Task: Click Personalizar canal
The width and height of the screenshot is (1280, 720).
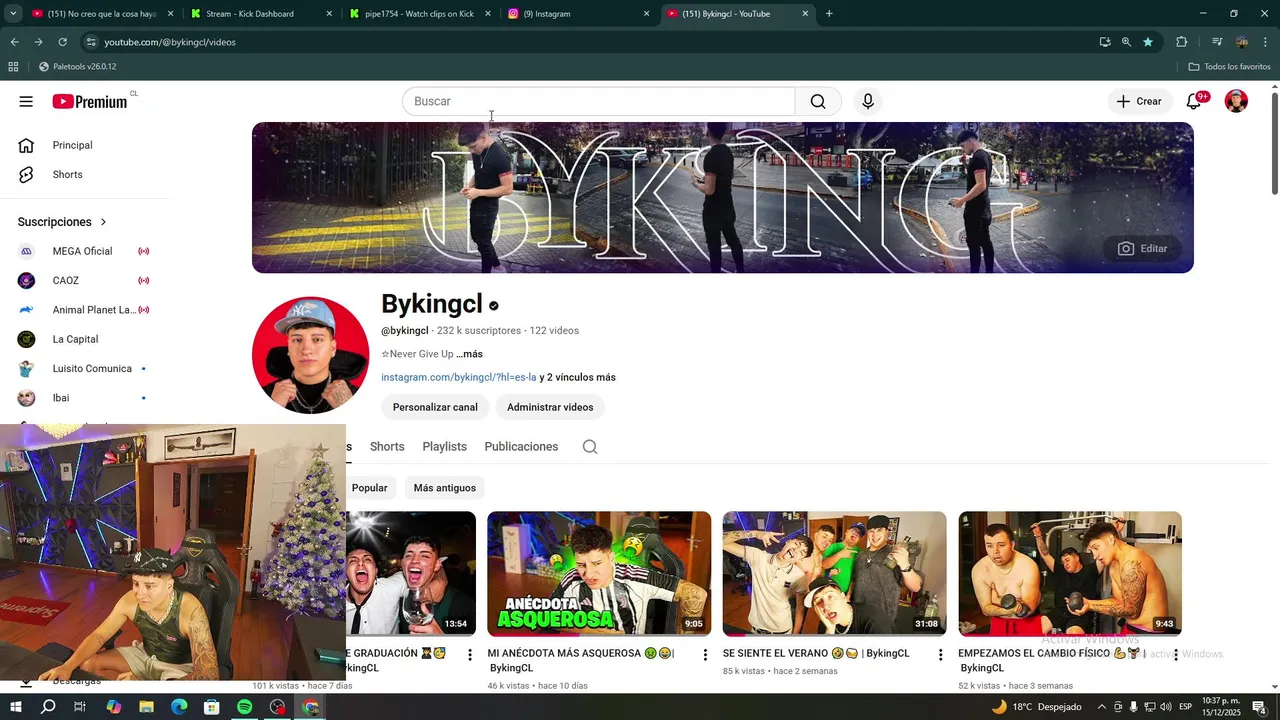Action: click(x=435, y=407)
